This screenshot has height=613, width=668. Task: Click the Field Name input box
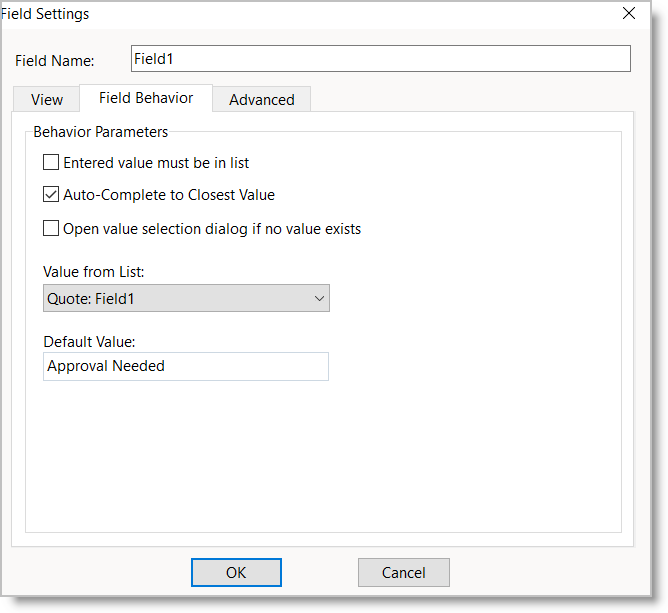(380, 59)
